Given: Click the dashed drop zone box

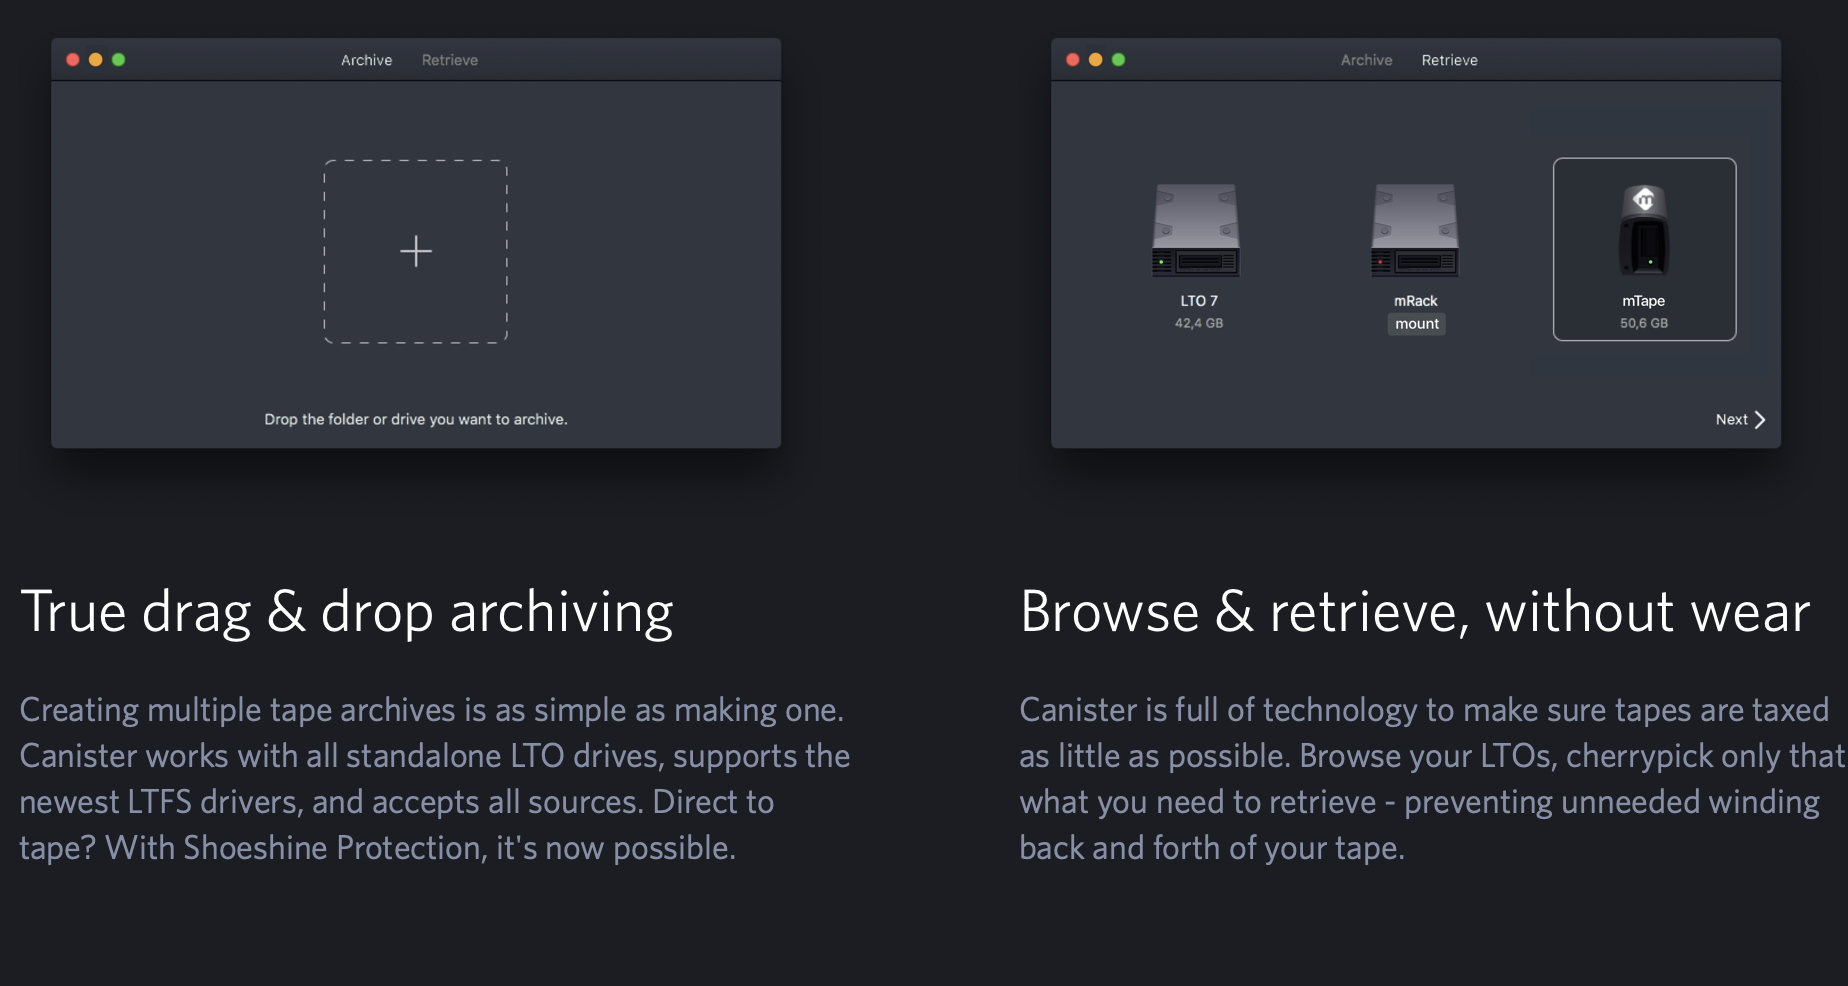Looking at the screenshot, I should coord(416,251).
